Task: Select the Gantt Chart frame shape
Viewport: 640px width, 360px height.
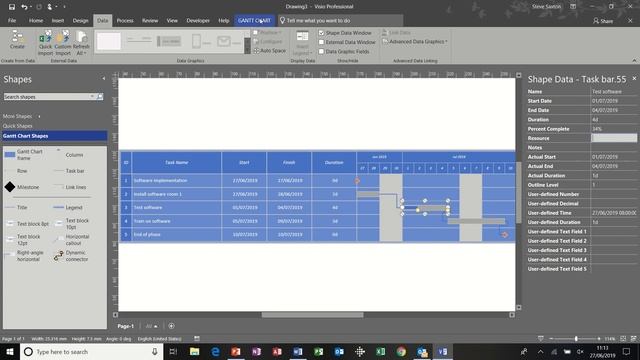Action: [x=24, y=155]
